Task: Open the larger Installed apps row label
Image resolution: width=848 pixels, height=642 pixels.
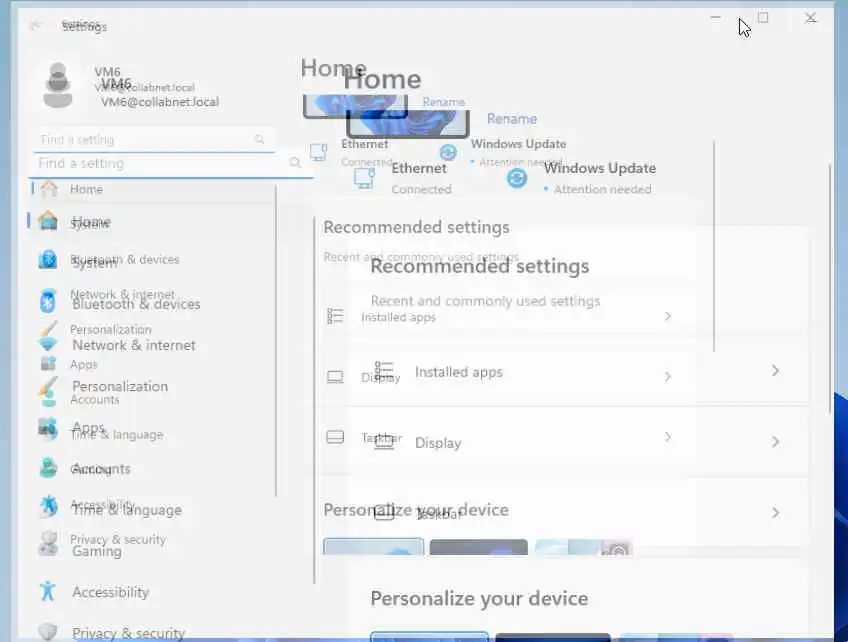Action: (459, 372)
